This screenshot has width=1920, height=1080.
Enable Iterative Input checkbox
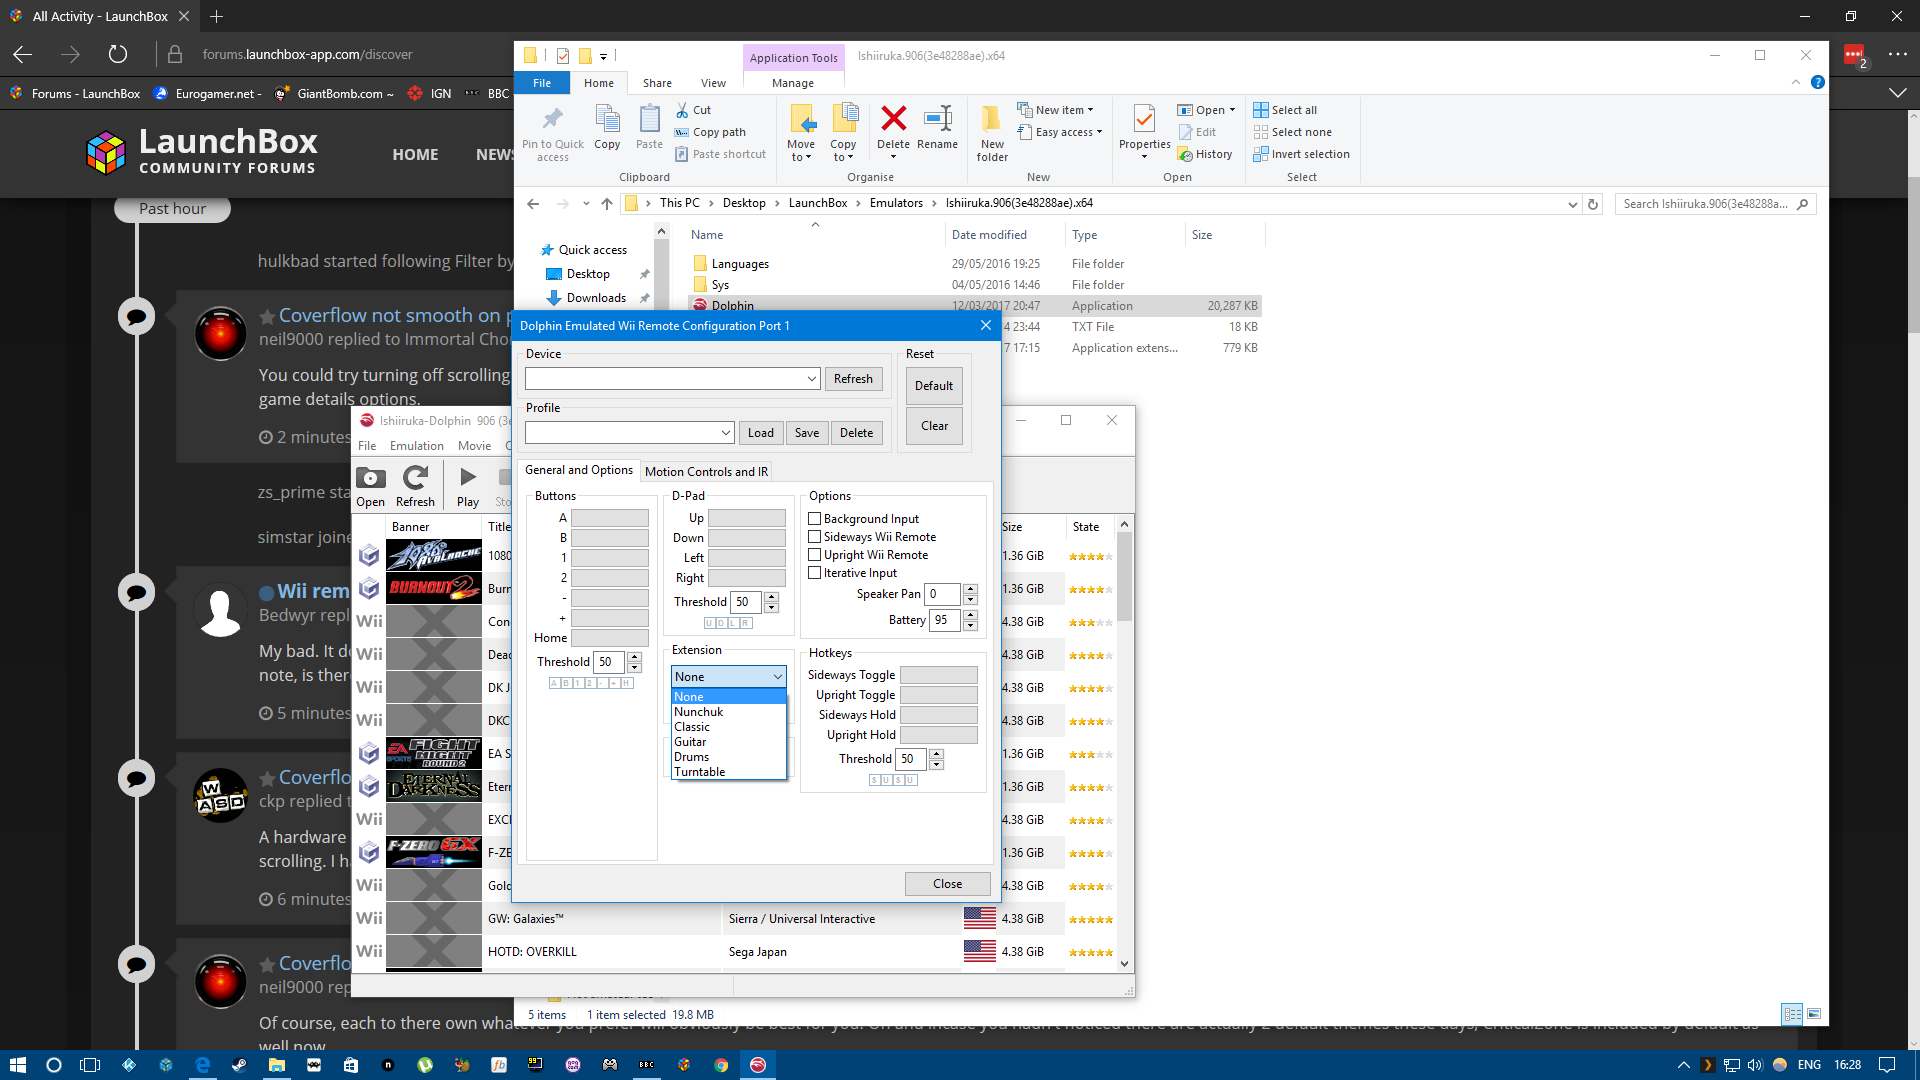pos(814,572)
